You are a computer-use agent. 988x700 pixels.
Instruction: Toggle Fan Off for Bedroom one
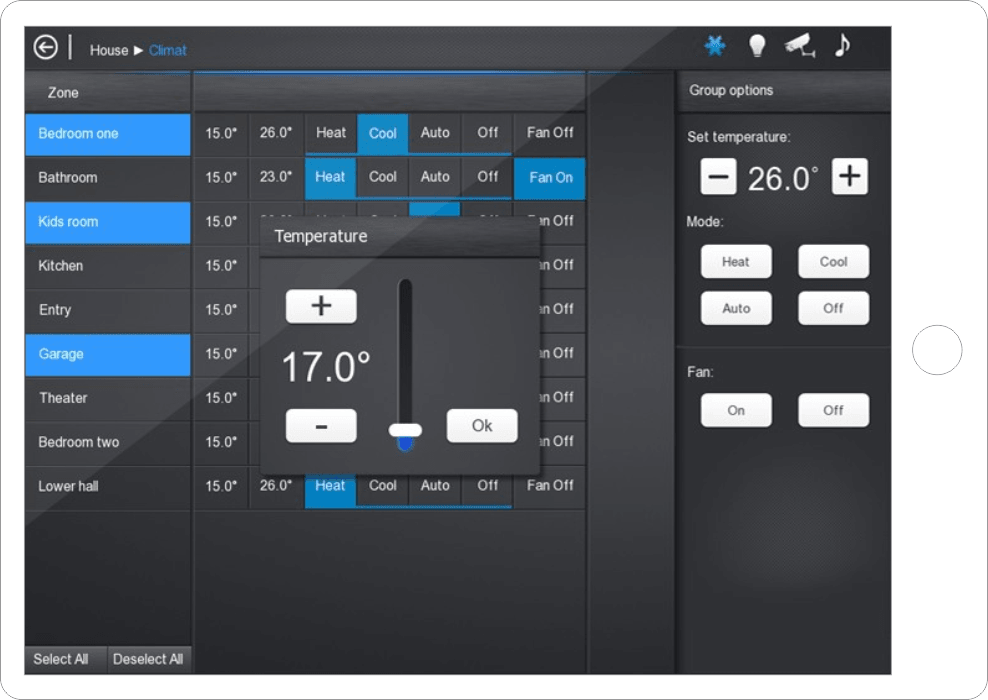click(550, 133)
